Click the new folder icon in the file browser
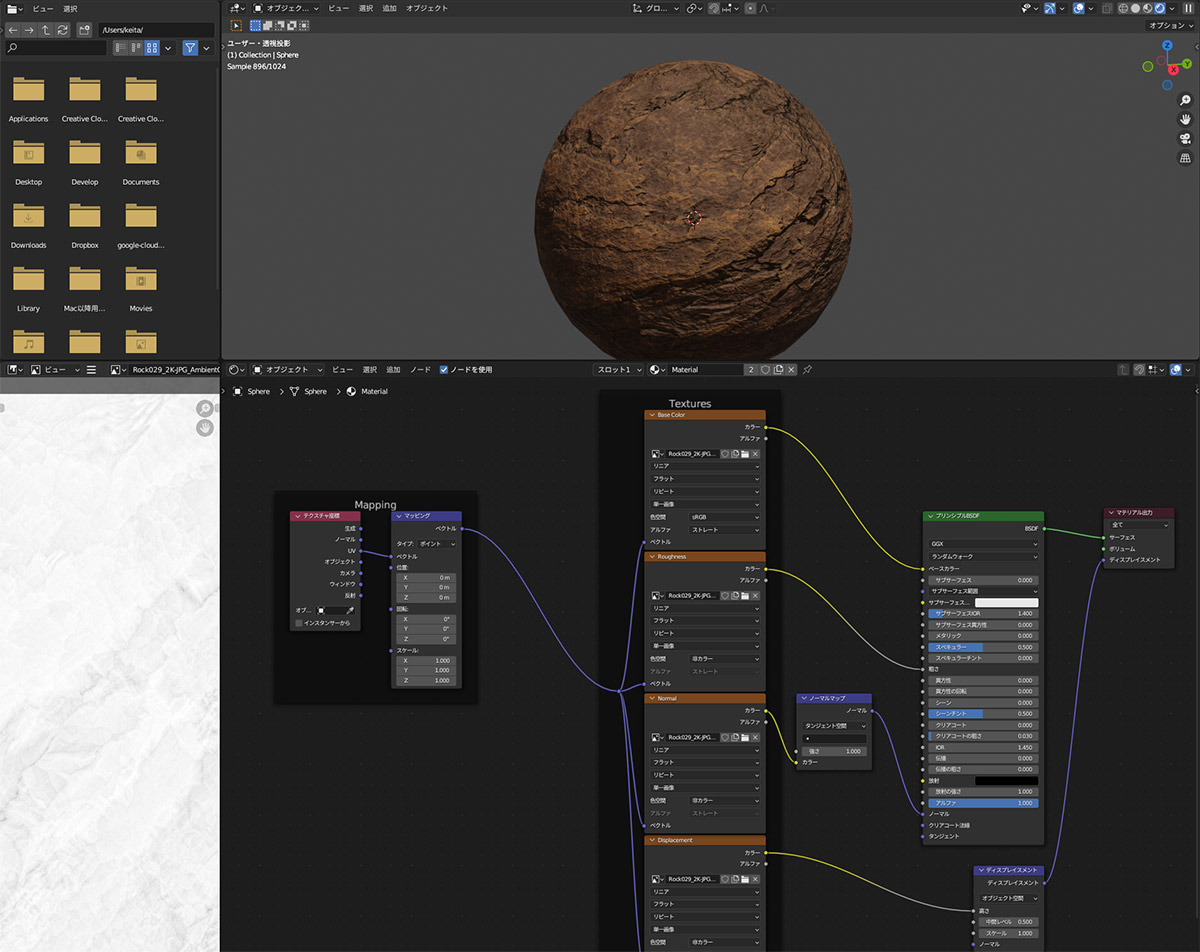The image size is (1200, 952). tap(85, 30)
